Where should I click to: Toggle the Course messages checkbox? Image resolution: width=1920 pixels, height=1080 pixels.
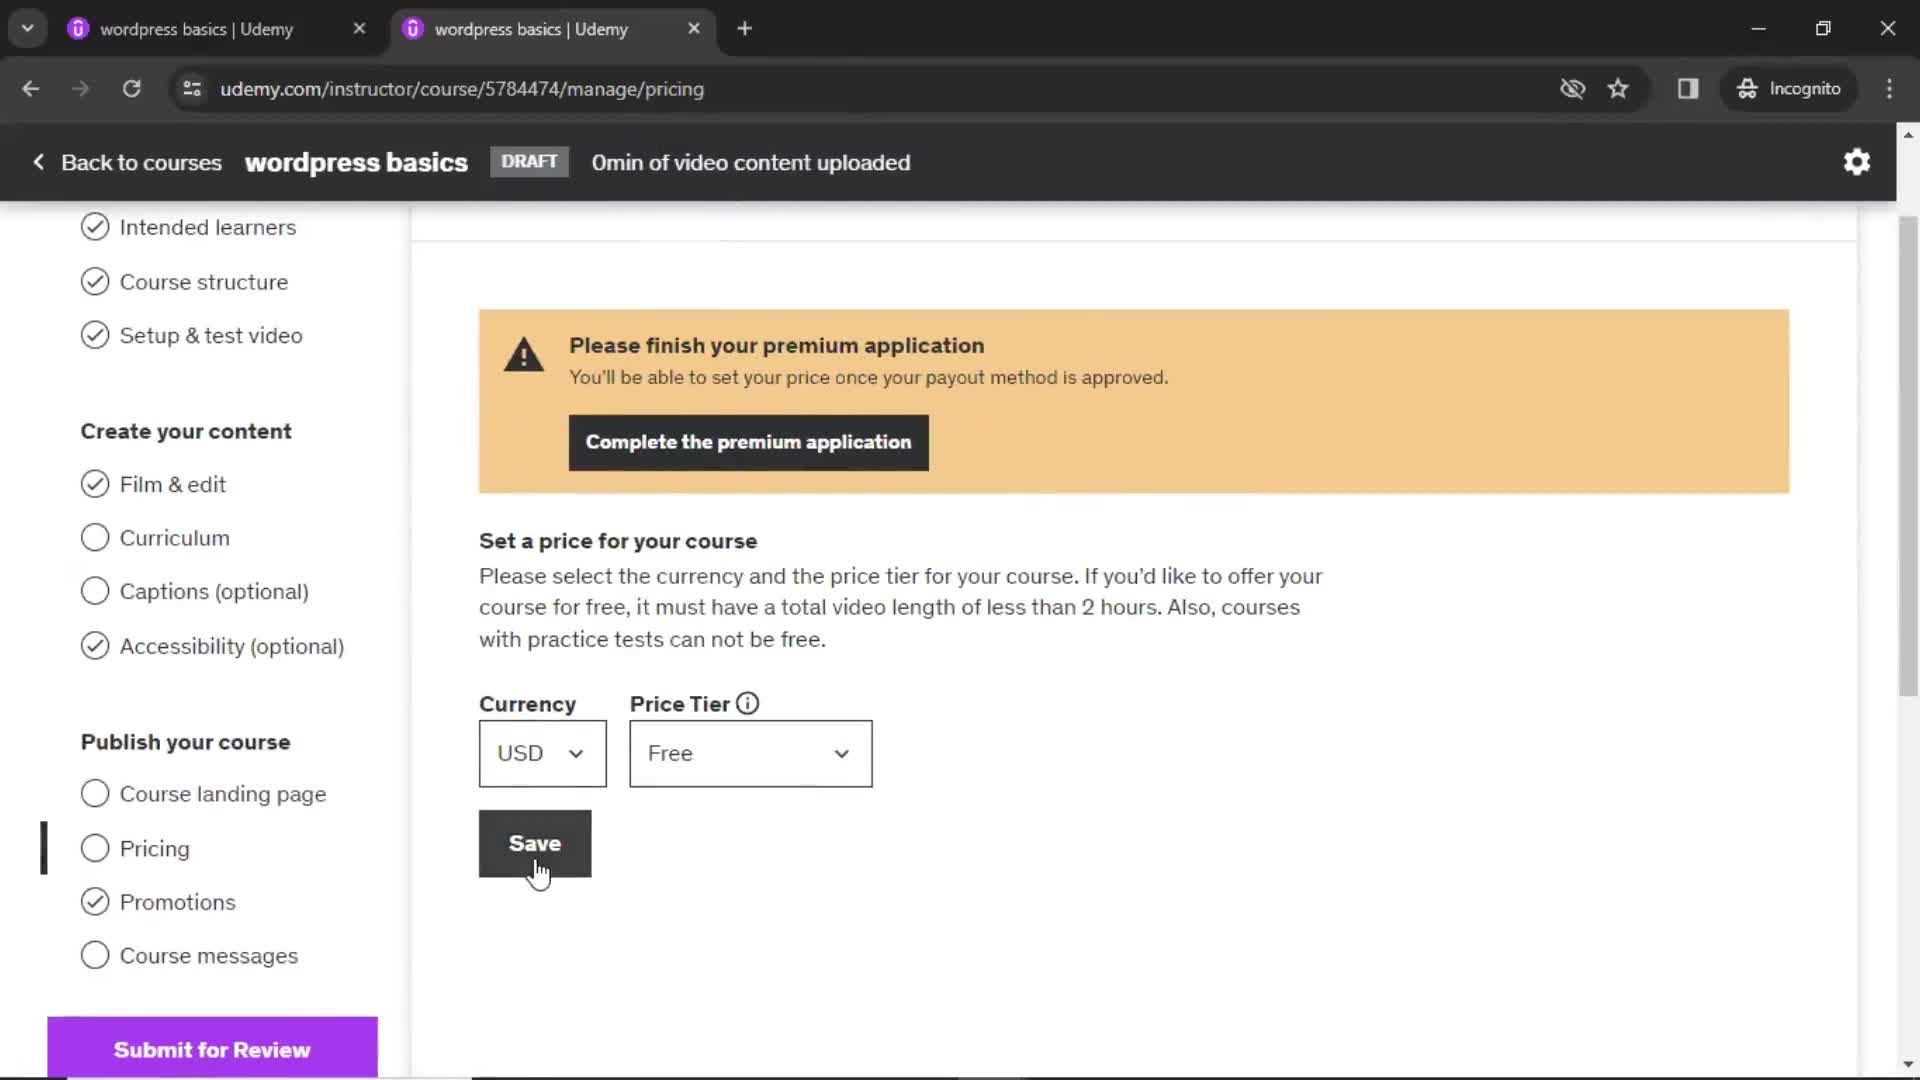point(94,955)
